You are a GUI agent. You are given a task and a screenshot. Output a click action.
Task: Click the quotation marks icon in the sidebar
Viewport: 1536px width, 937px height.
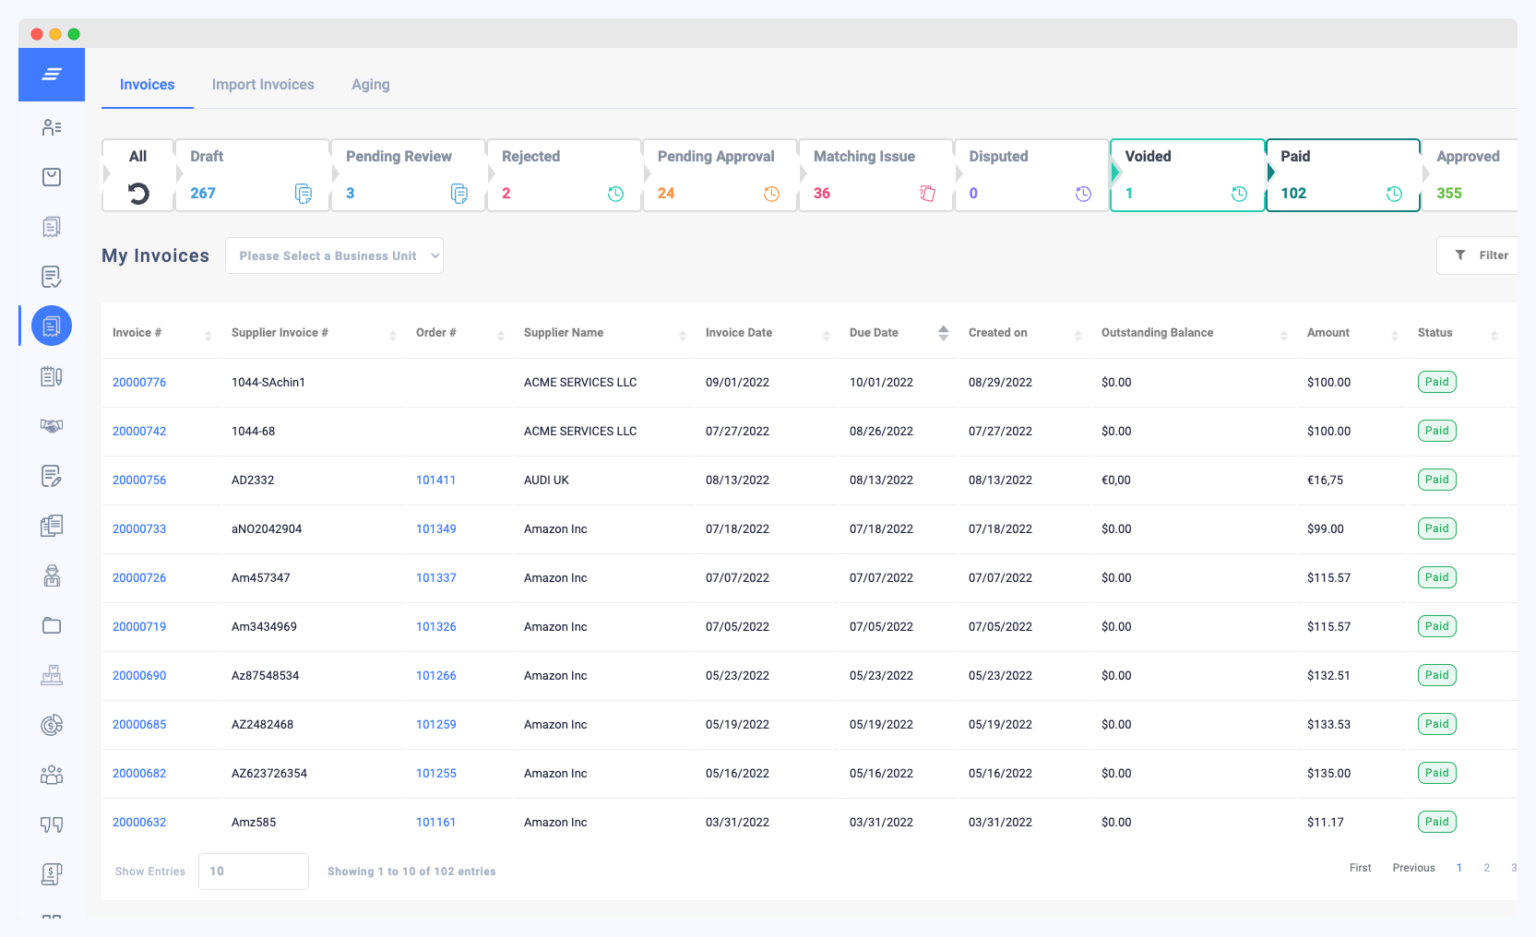click(51, 824)
